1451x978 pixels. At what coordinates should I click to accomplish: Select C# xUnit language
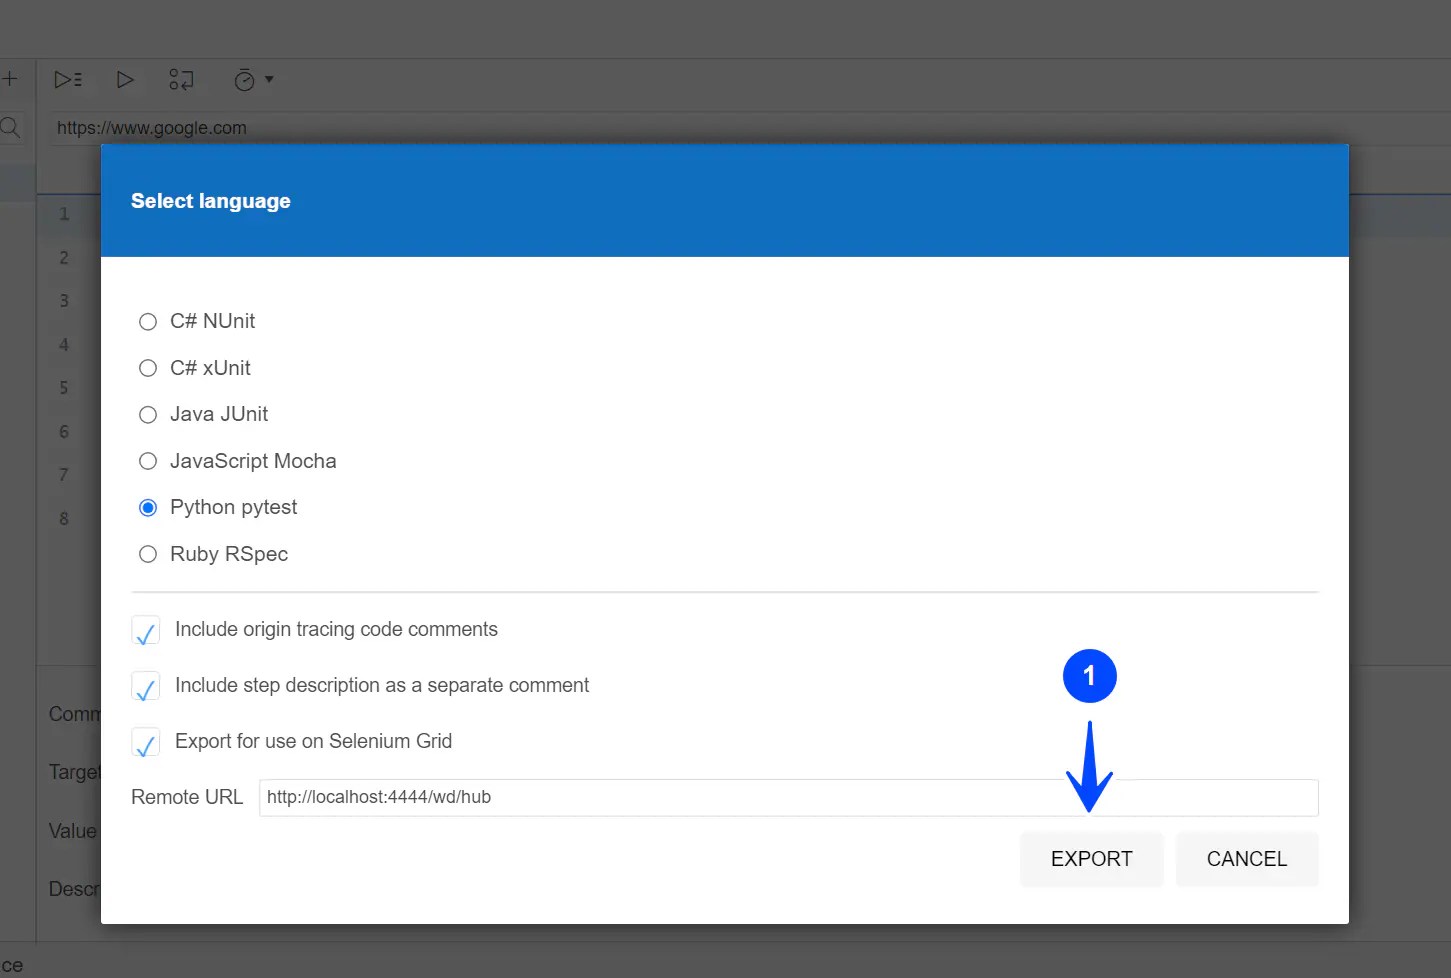[x=147, y=368]
